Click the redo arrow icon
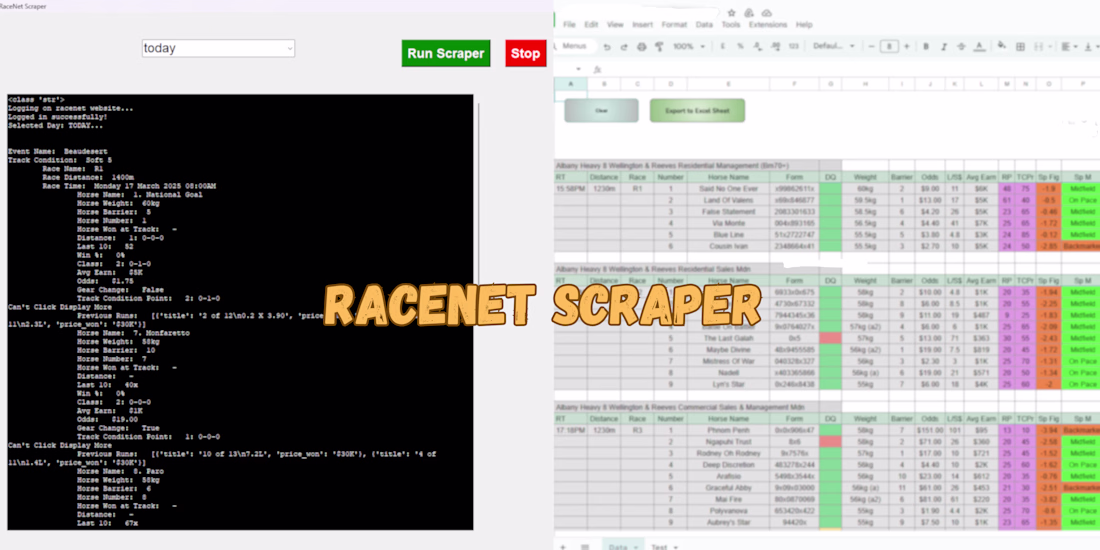Viewport: 1100px width, 550px height. (624, 46)
